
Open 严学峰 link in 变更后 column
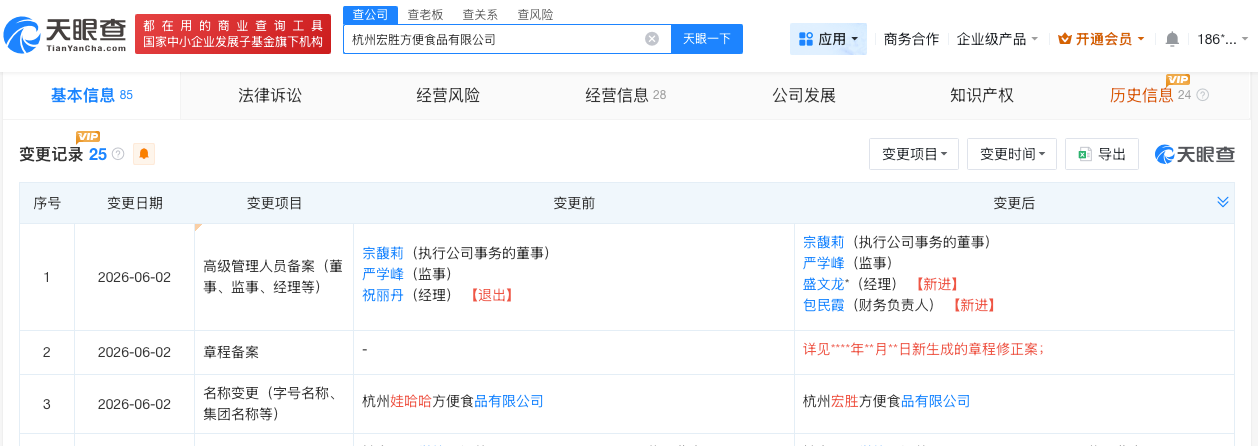click(x=823, y=263)
